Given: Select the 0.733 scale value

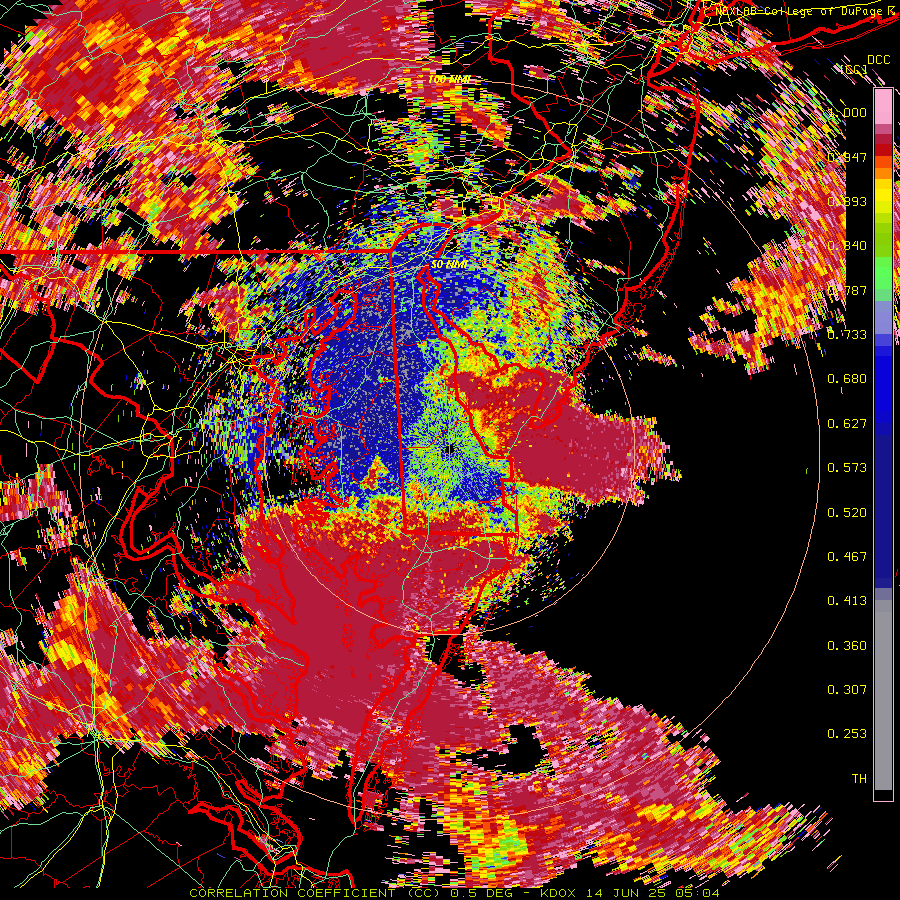Looking at the screenshot, I should click(847, 335).
